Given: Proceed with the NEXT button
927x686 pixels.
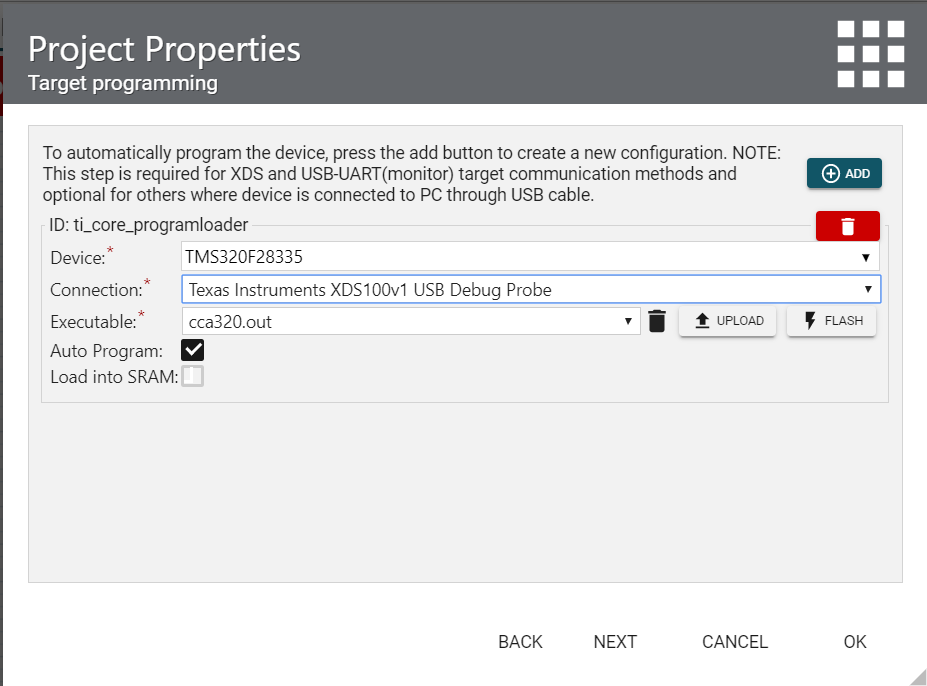Looking at the screenshot, I should click(615, 642).
